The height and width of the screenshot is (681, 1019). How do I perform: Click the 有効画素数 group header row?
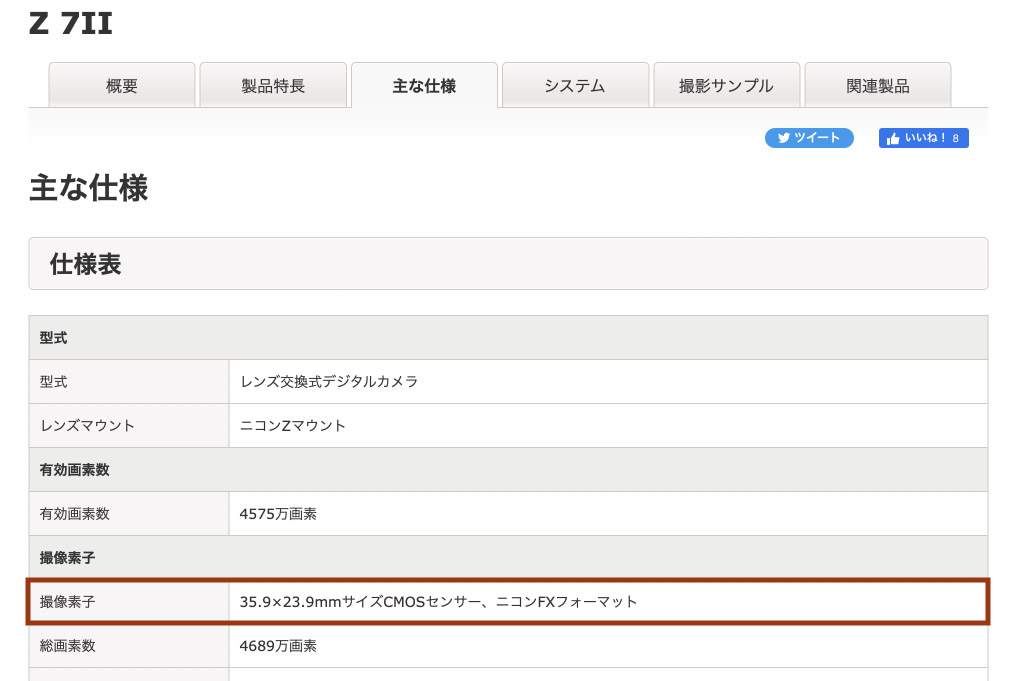click(x=508, y=470)
